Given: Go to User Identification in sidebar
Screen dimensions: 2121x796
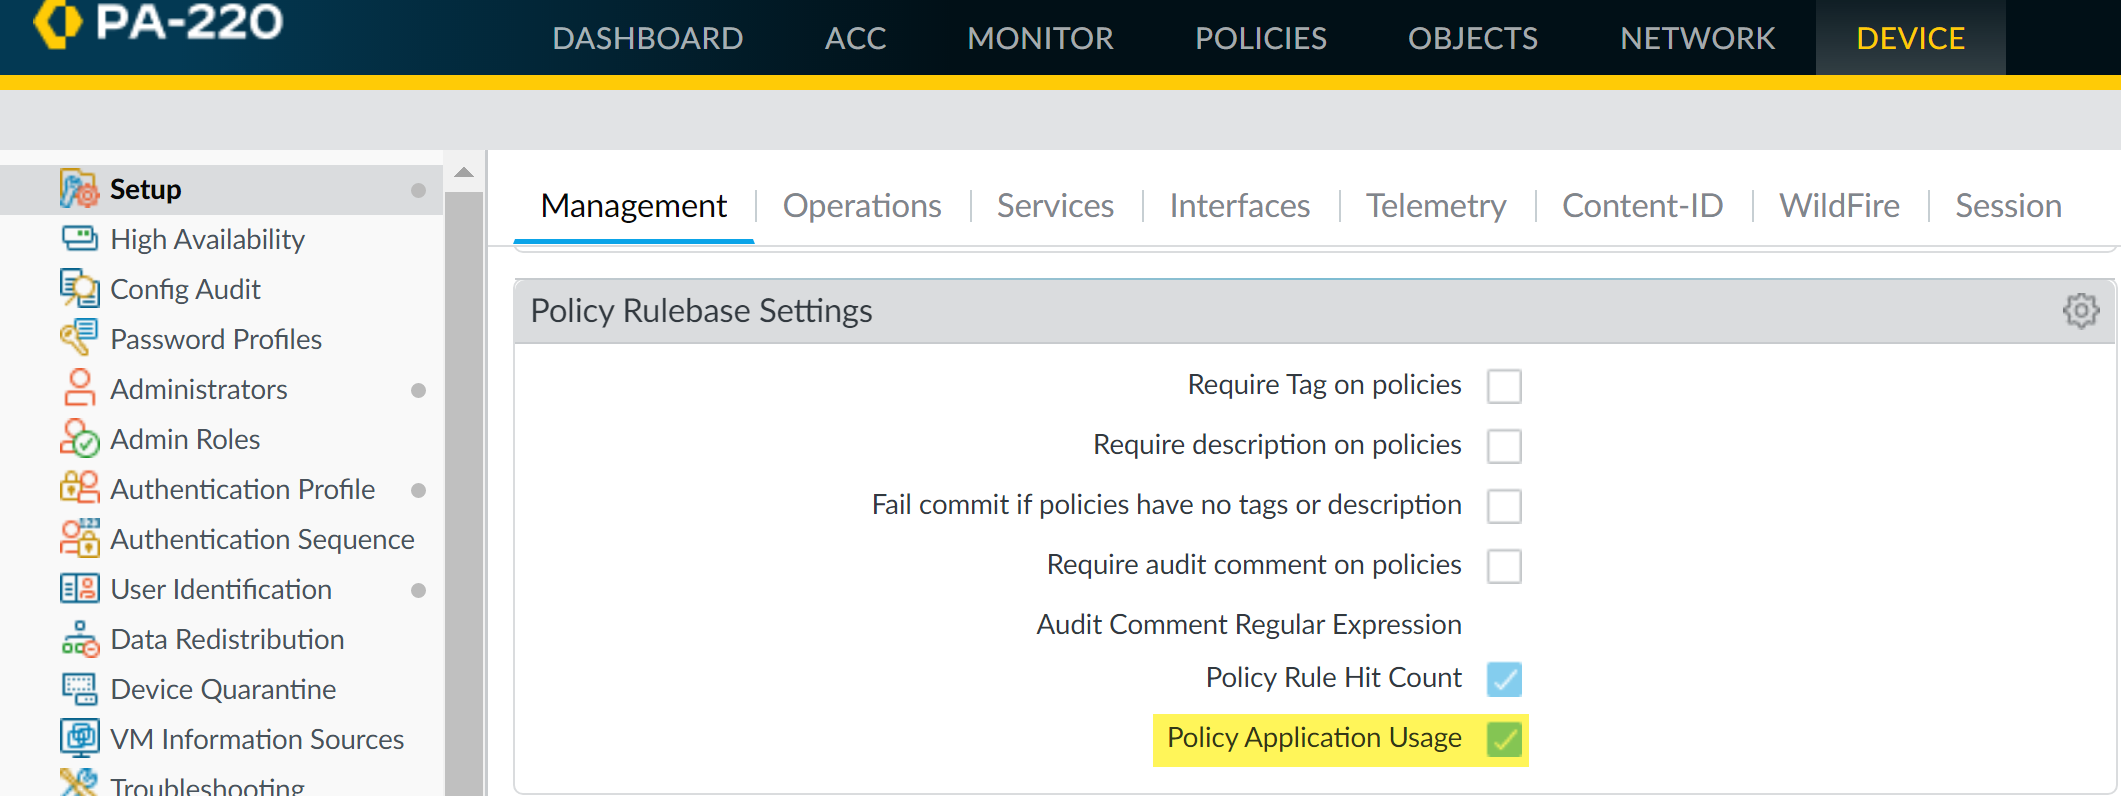Looking at the screenshot, I should pyautogui.click(x=221, y=589).
